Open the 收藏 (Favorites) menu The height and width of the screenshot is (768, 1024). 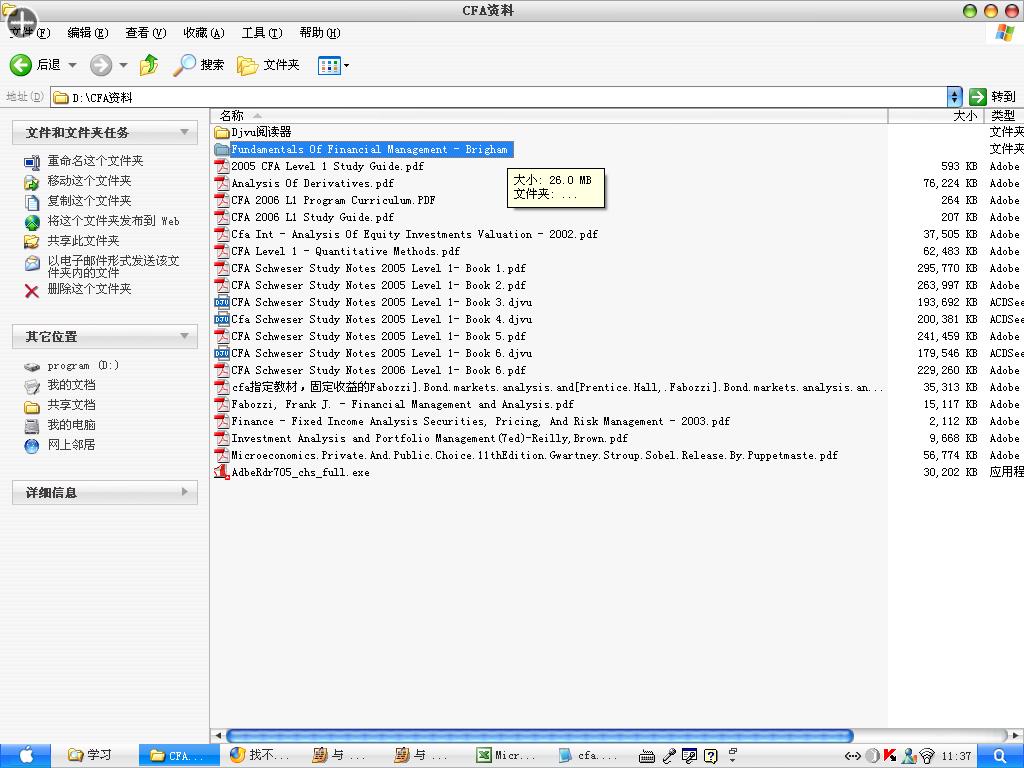[x=204, y=33]
